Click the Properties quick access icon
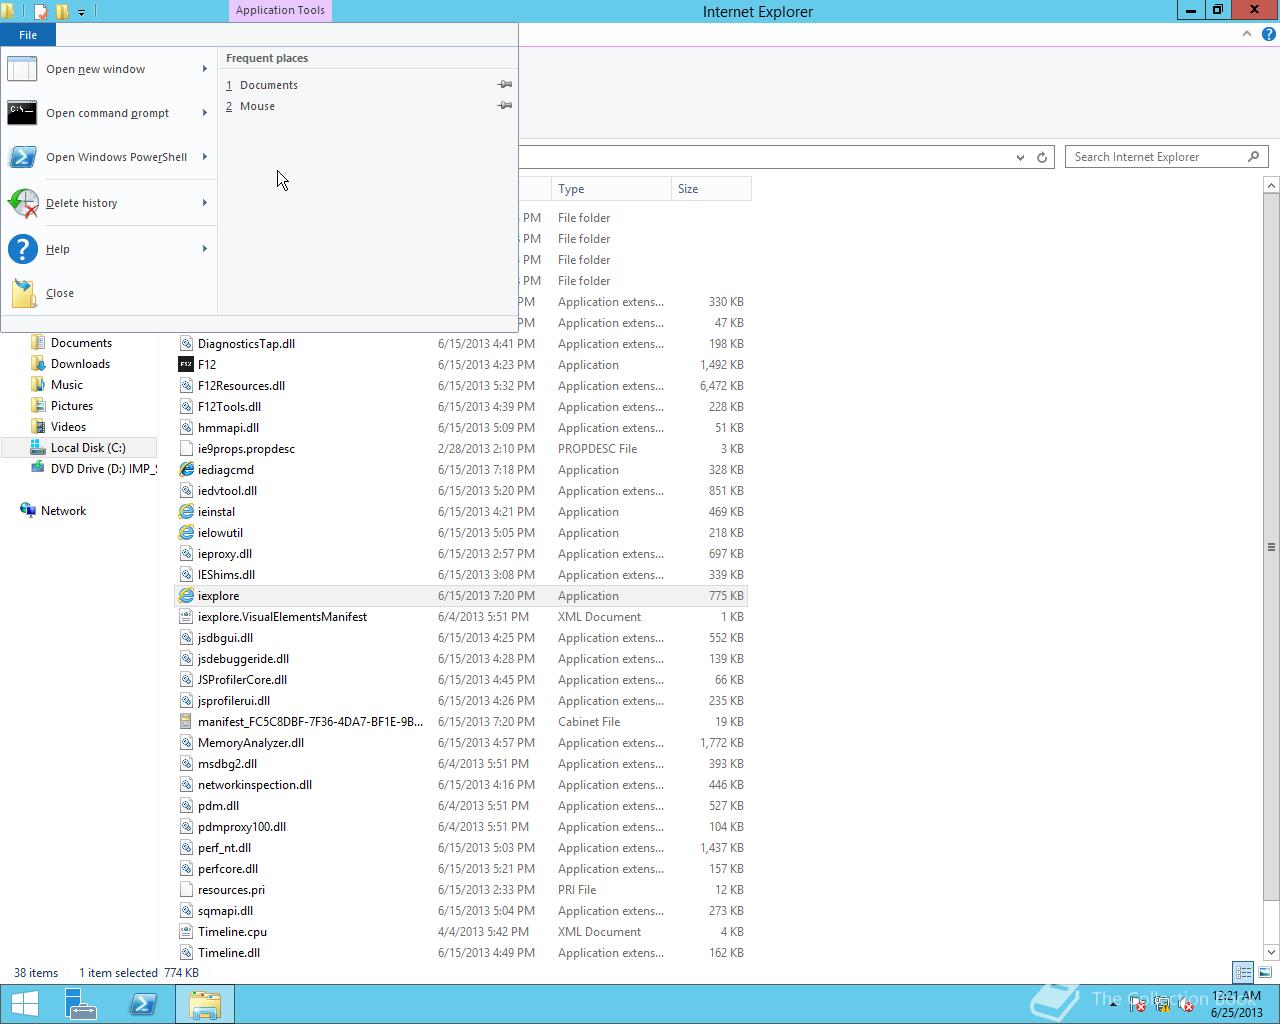This screenshot has width=1280, height=1024. (x=41, y=12)
